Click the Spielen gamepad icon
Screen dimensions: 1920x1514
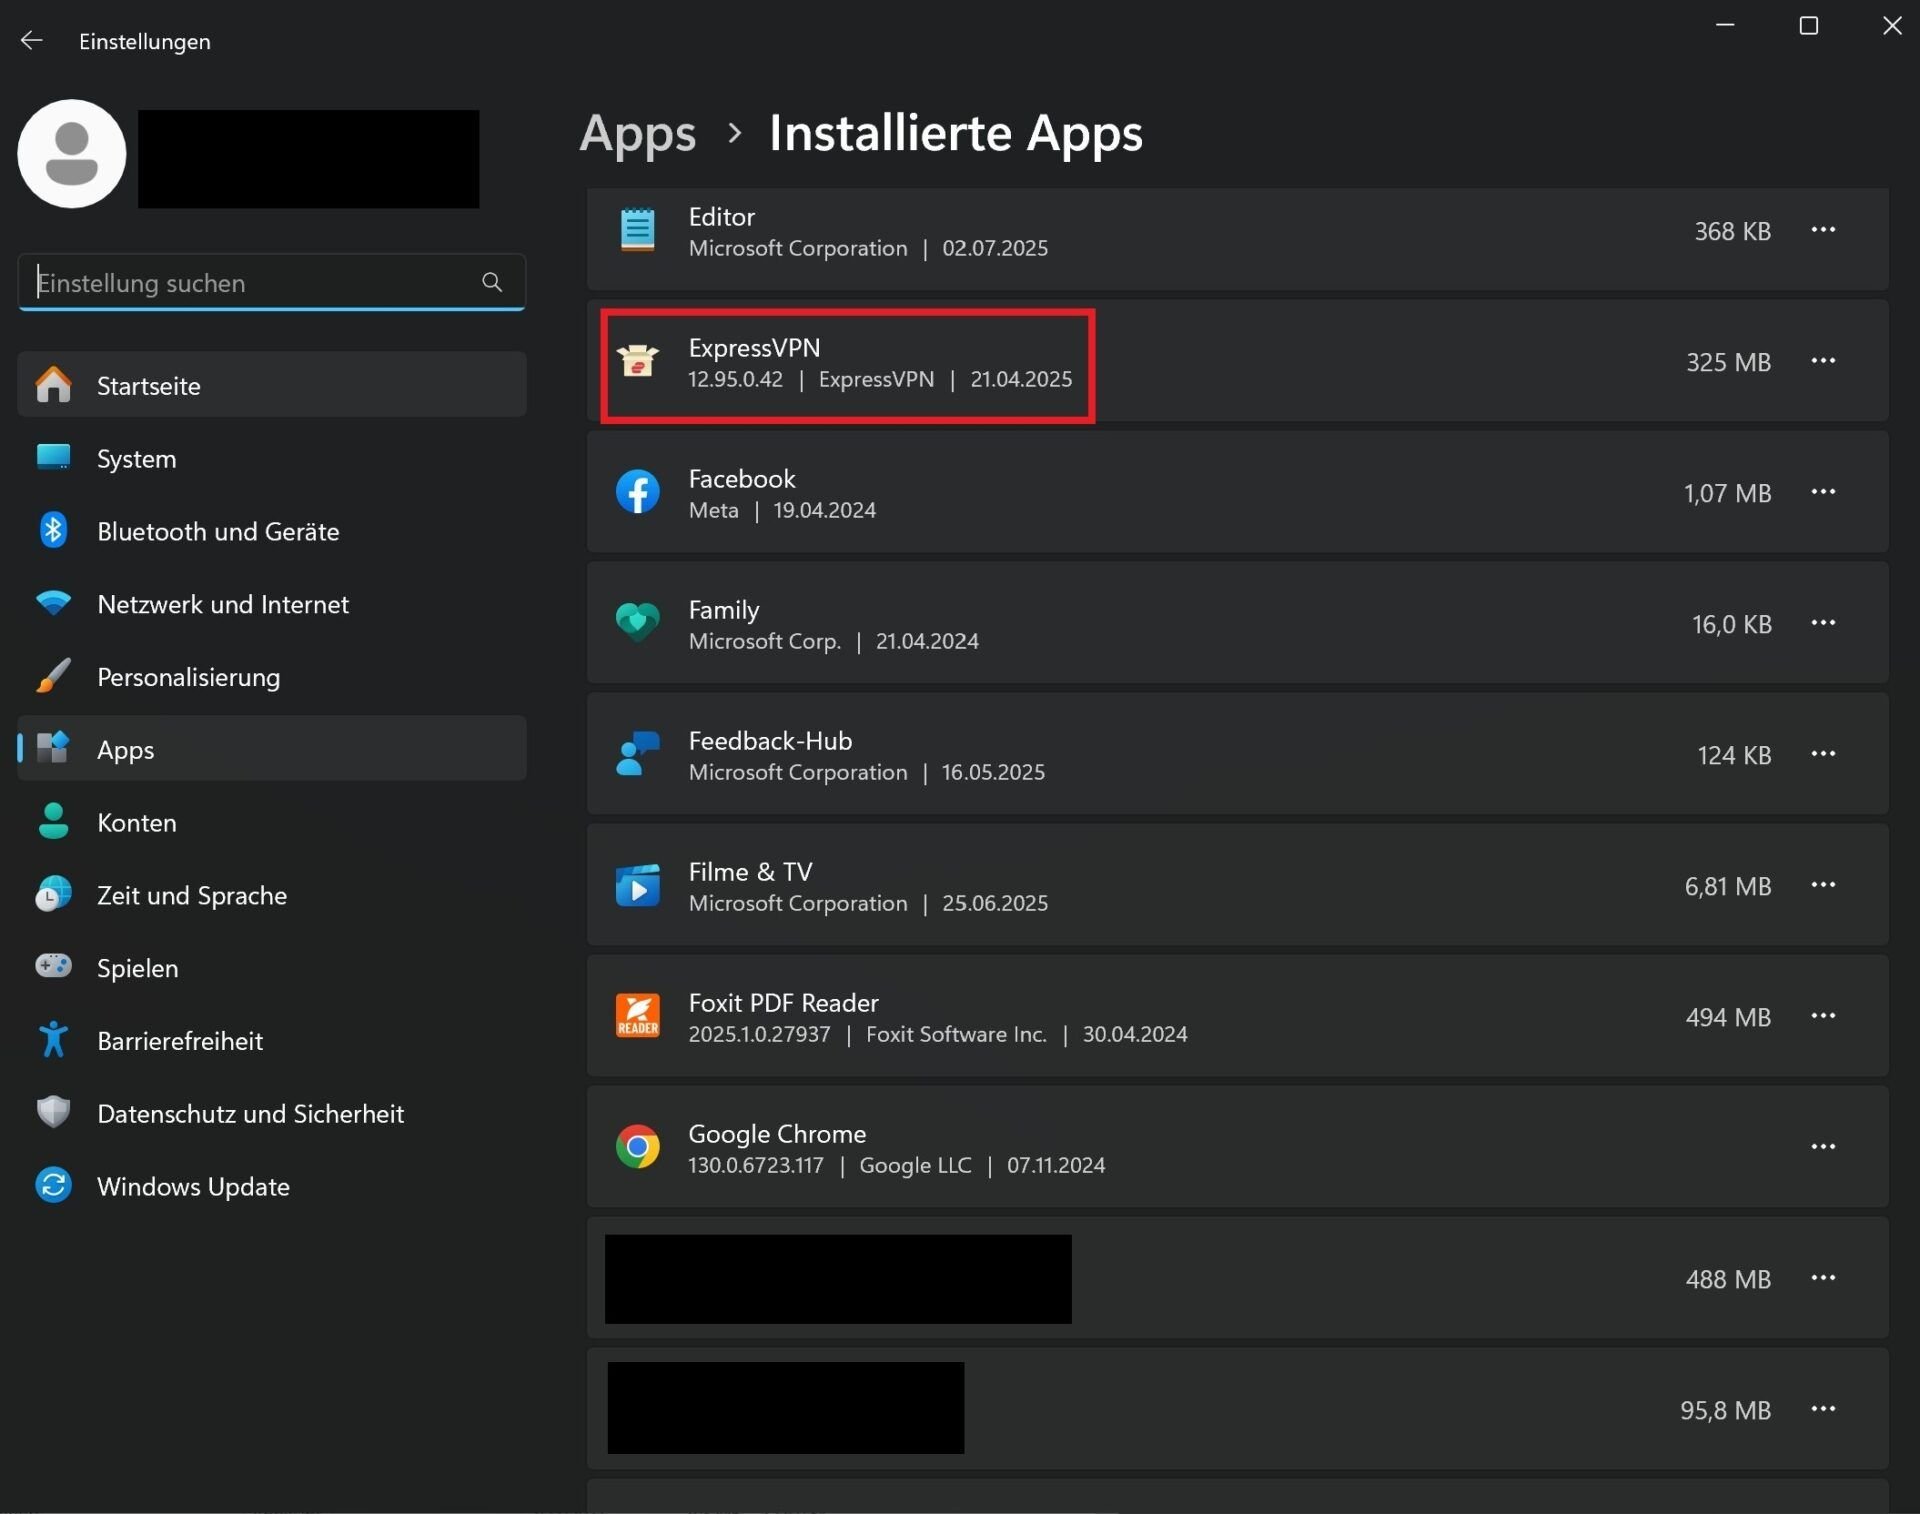point(53,965)
